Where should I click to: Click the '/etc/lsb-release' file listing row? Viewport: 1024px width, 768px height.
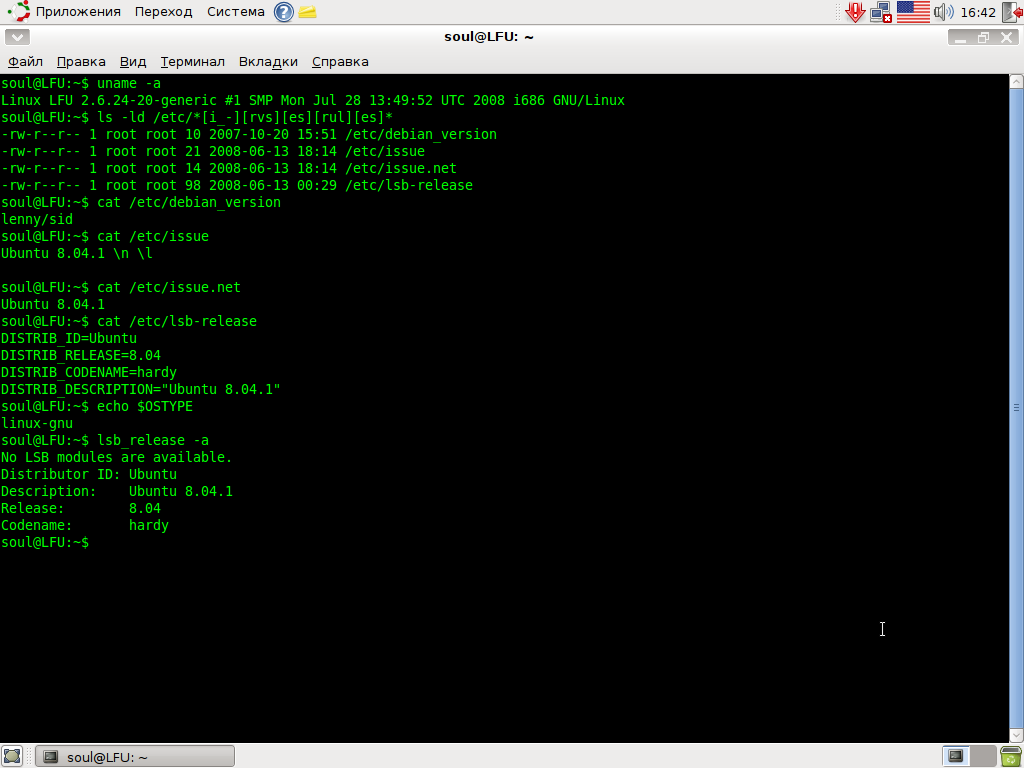pos(237,185)
